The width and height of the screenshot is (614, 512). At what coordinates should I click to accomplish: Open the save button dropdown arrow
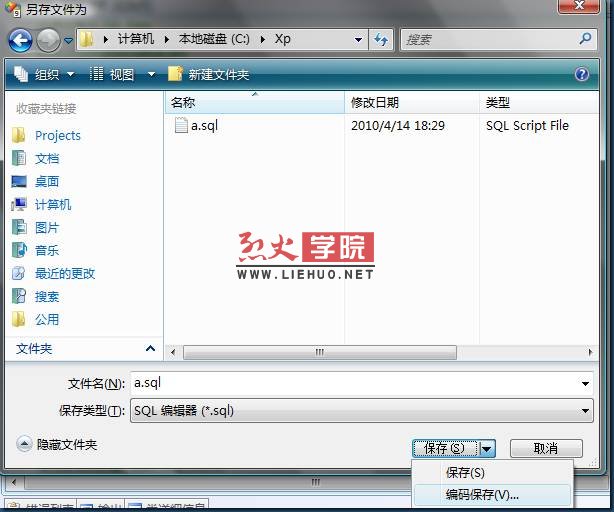[x=488, y=449]
